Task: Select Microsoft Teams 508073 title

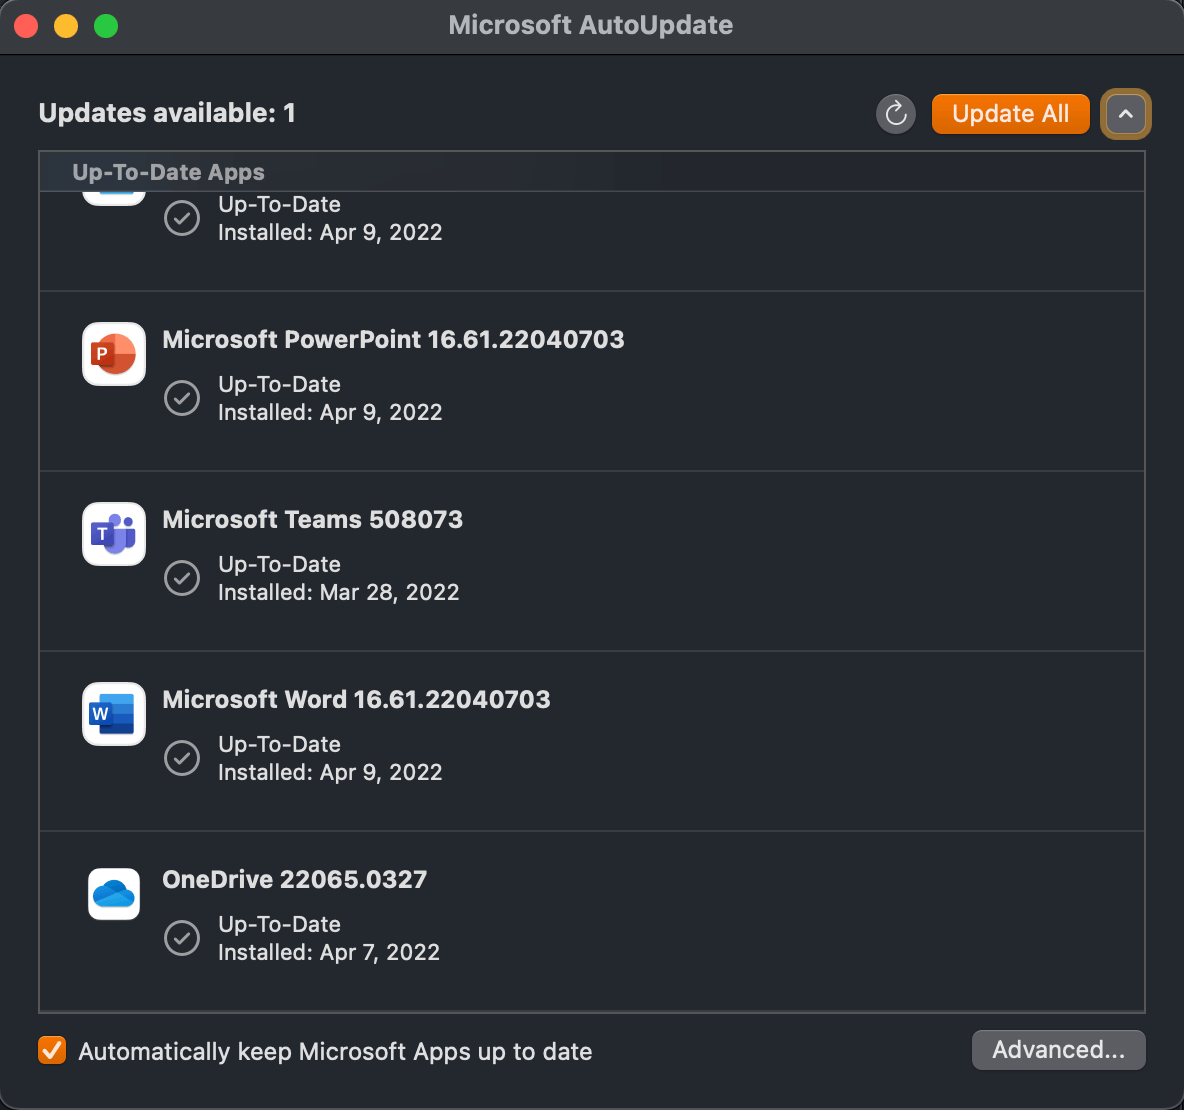Action: 313,520
